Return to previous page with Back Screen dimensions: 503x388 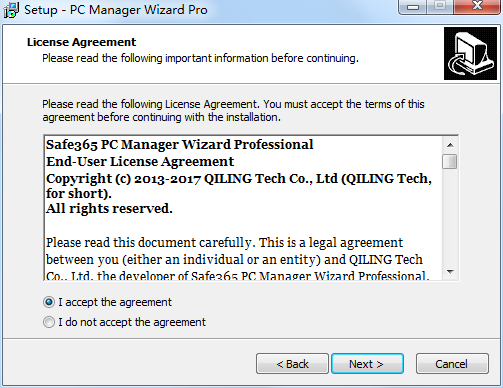[x=292, y=364]
